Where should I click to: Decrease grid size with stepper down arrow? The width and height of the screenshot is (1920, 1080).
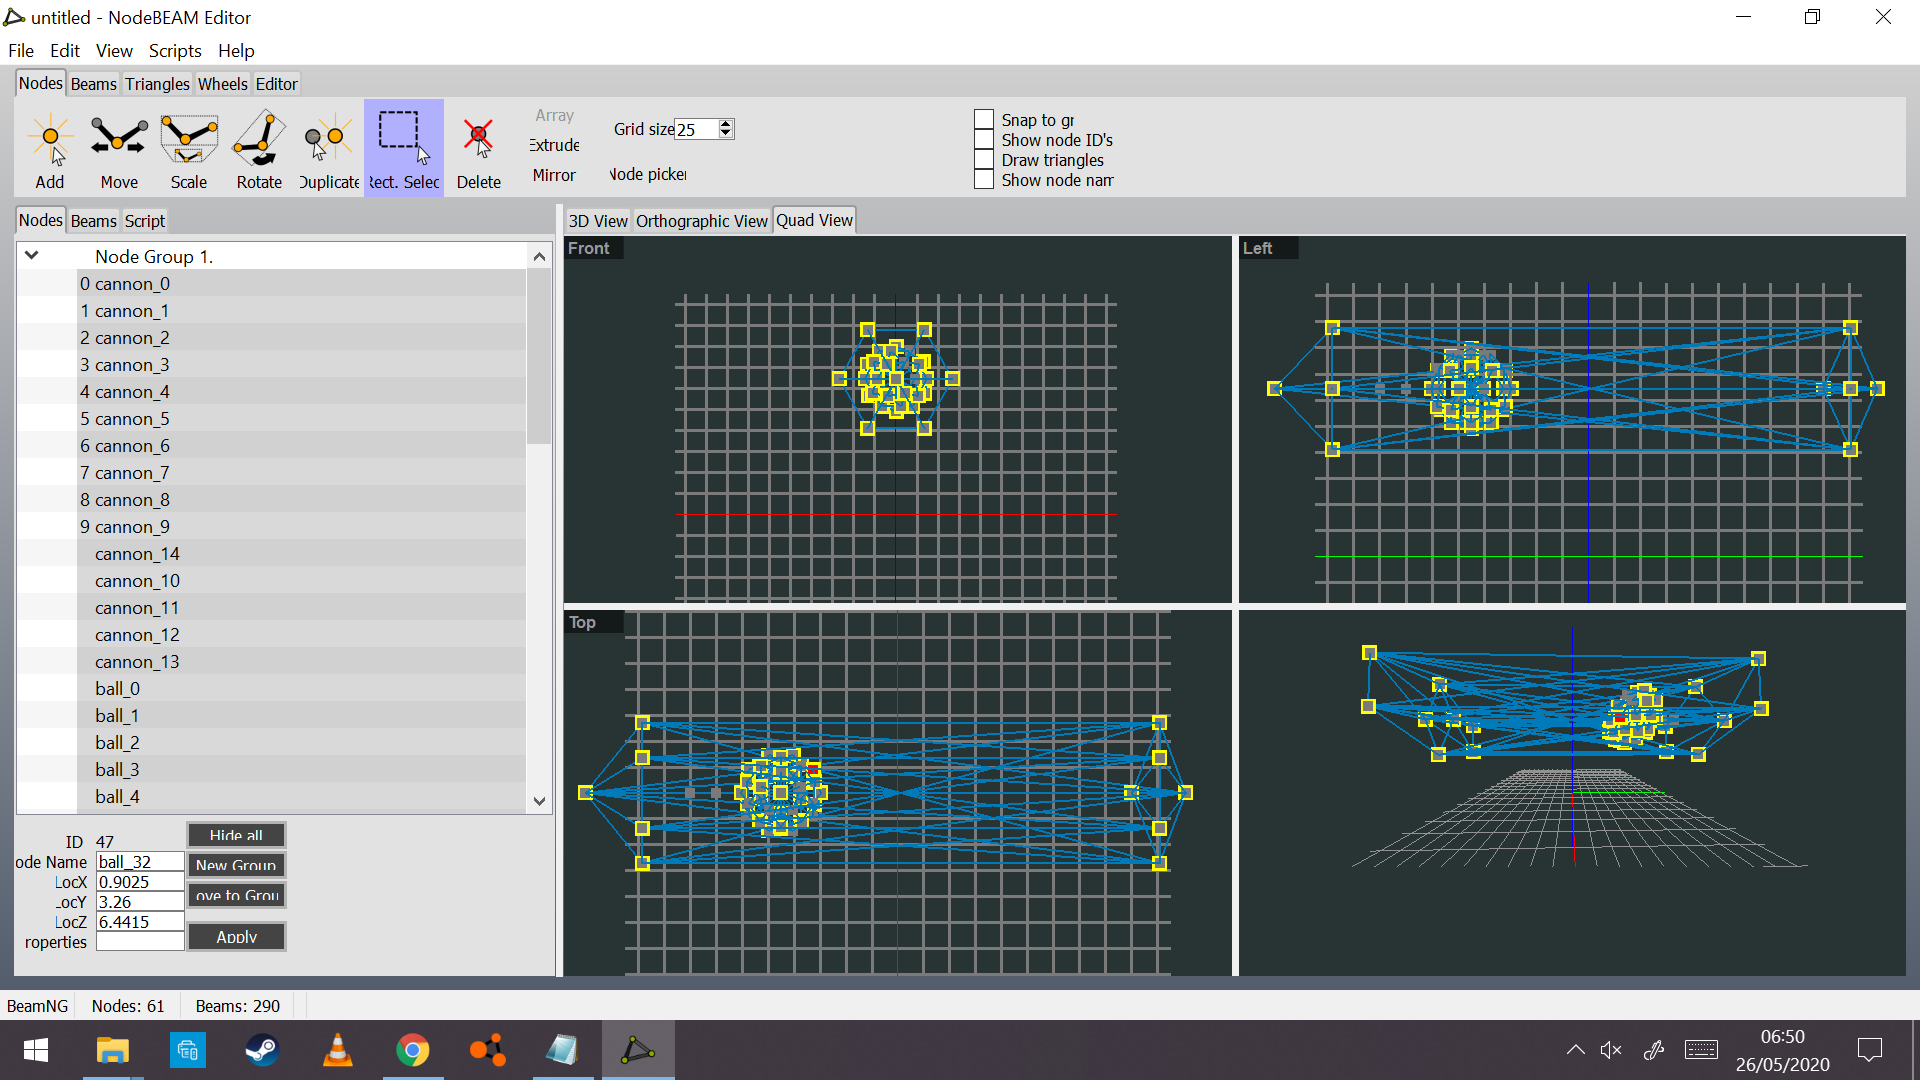tap(726, 134)
